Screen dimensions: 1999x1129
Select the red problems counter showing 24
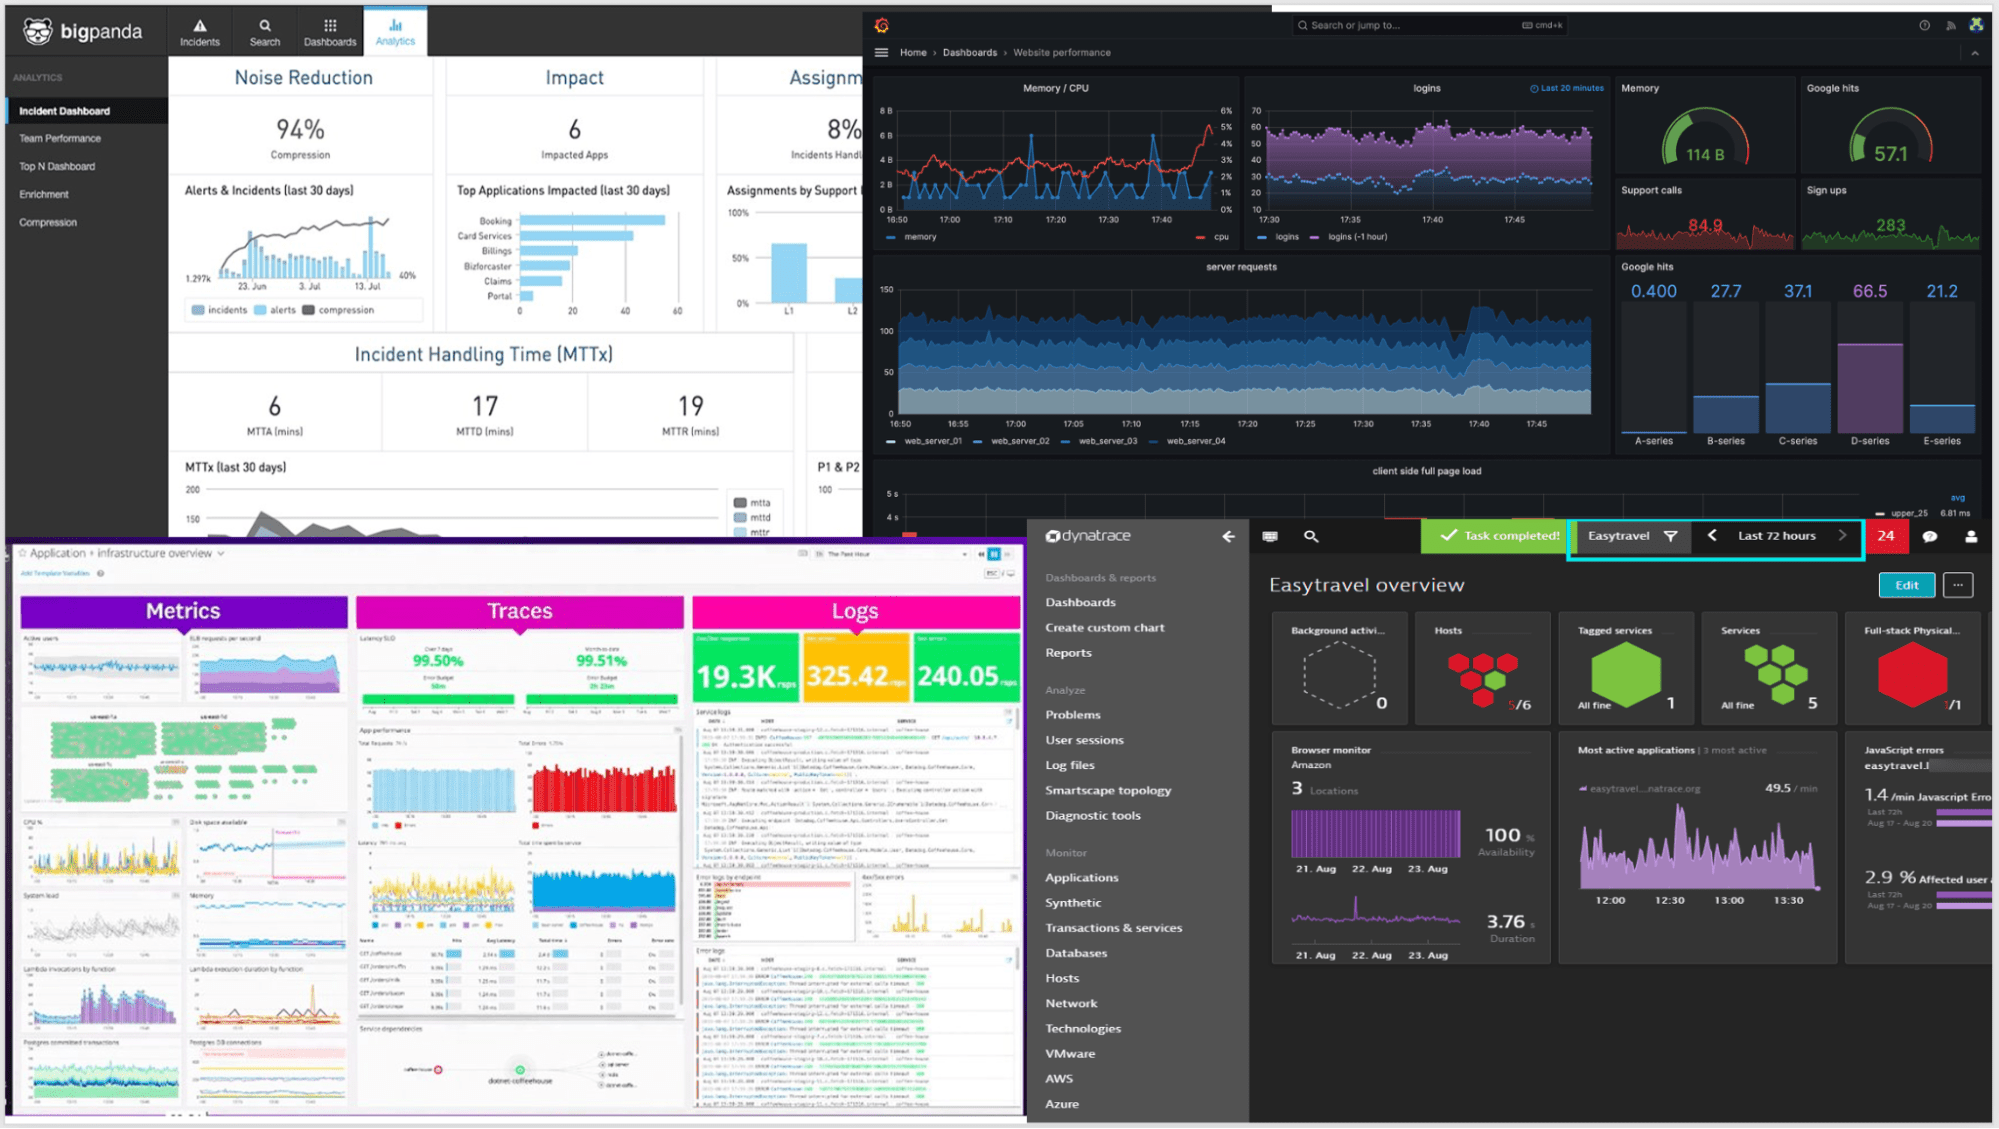click(x=1886, y=536)
